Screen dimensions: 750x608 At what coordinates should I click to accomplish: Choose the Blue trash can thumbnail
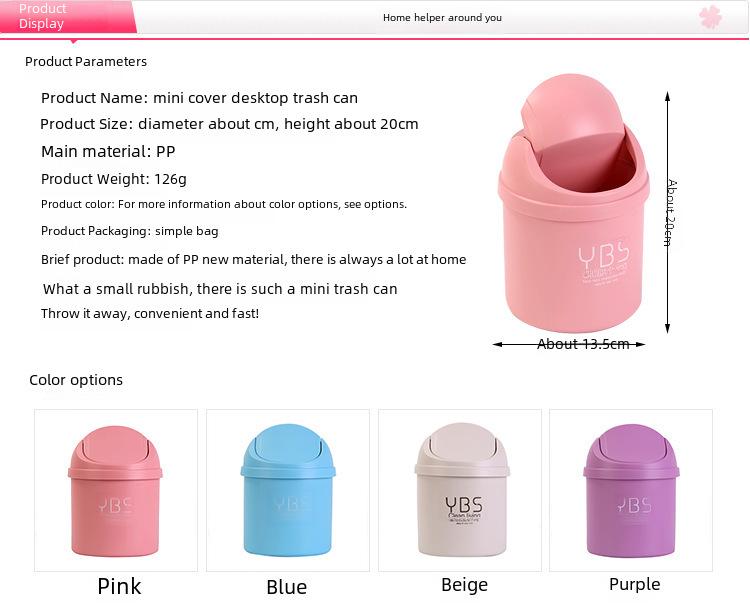pyautogui.click(x=288, y=490)
